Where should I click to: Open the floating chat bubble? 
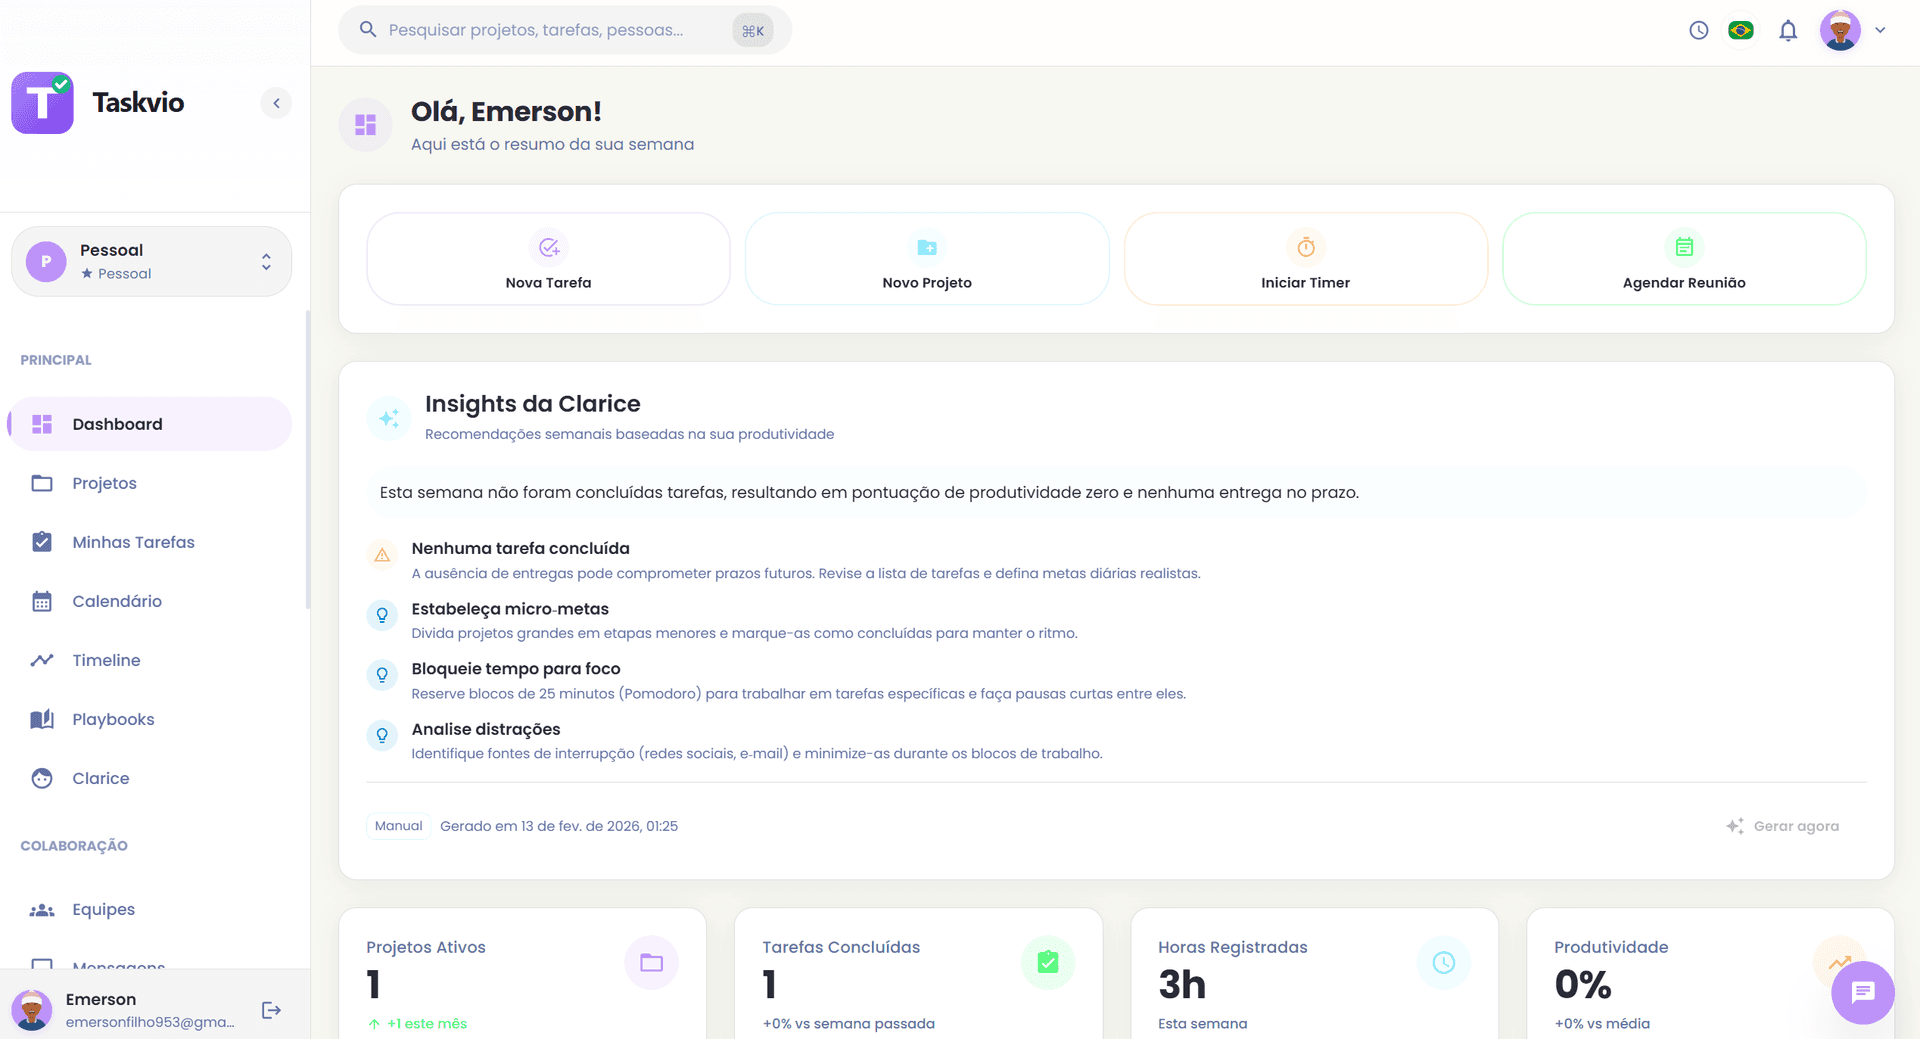coord(1861,992)
